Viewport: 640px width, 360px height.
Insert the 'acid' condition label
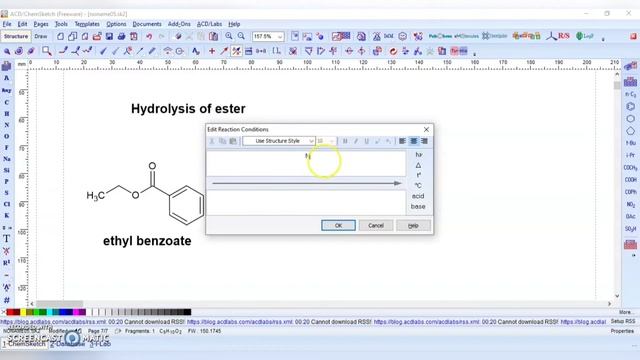(x=418, y=196)
